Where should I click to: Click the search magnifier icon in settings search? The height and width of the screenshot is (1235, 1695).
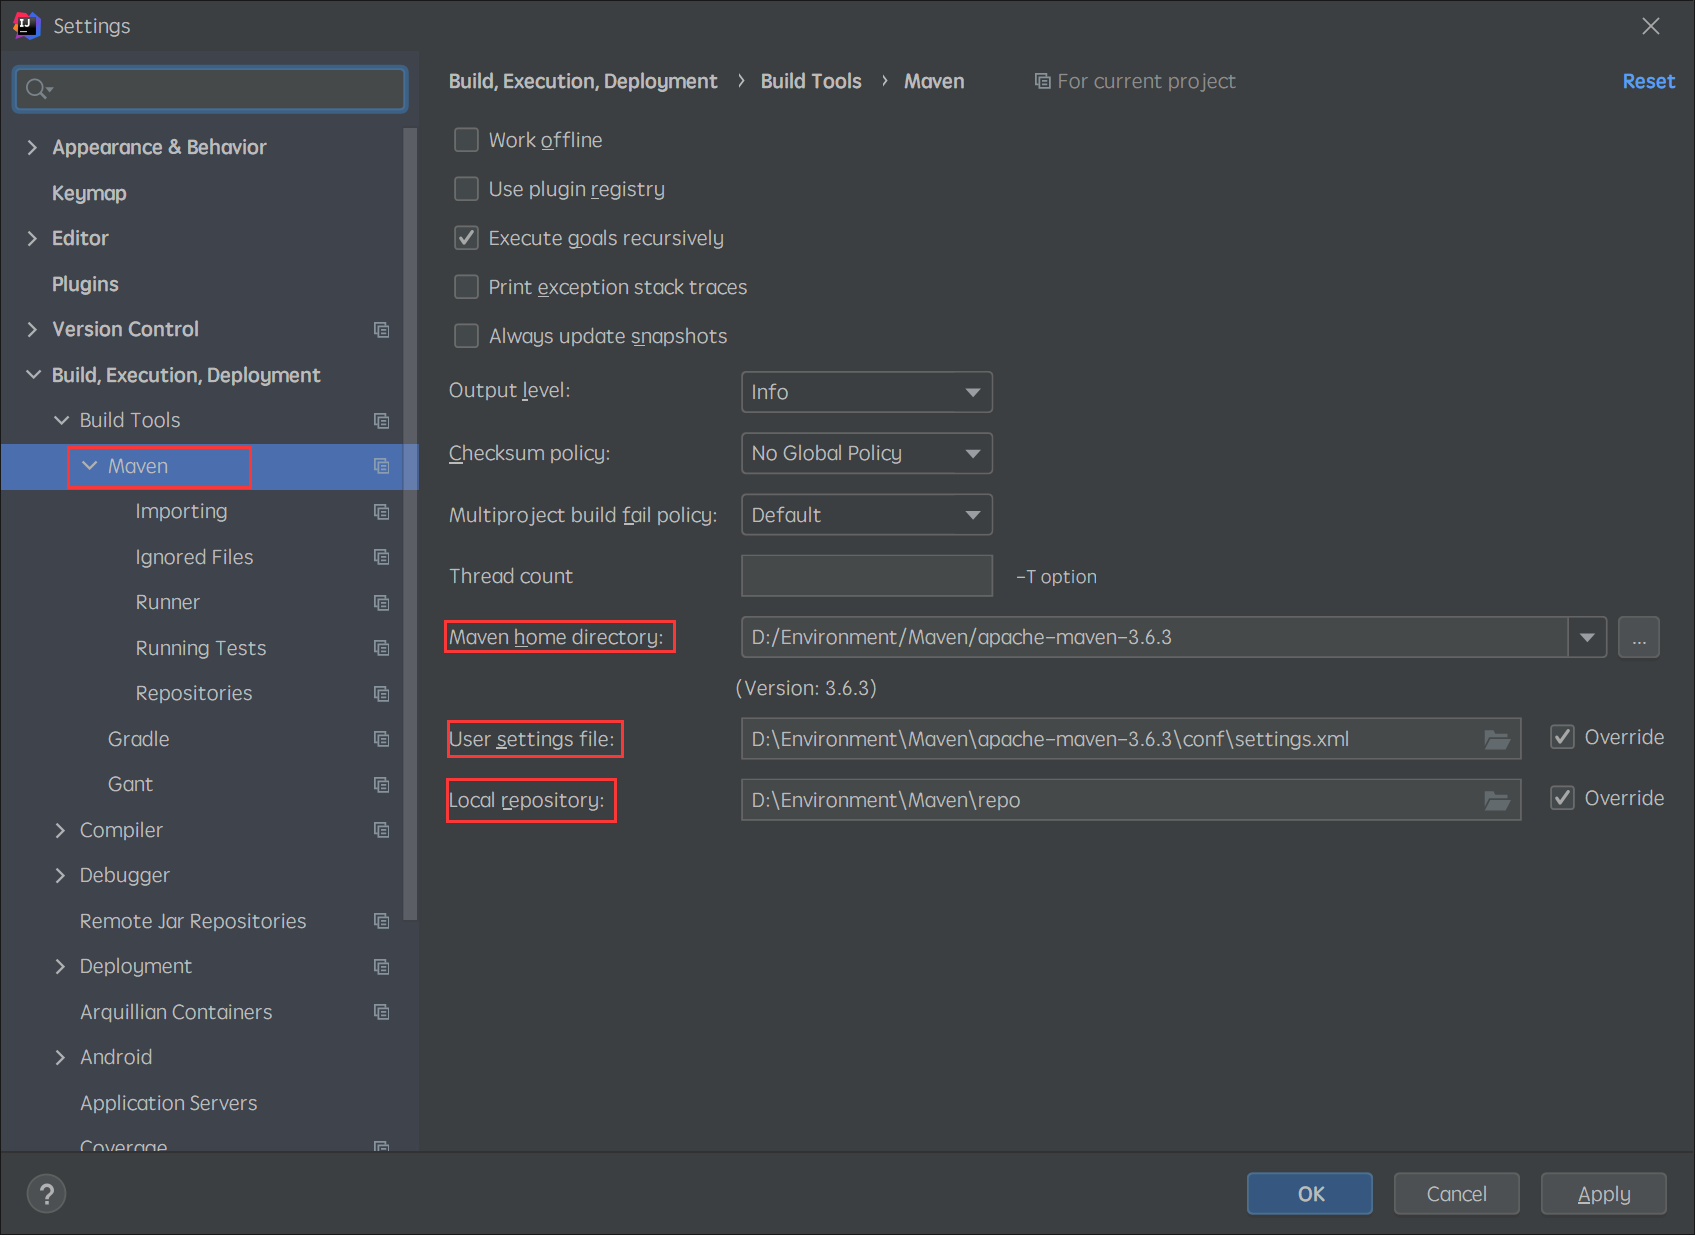(38, 89)
